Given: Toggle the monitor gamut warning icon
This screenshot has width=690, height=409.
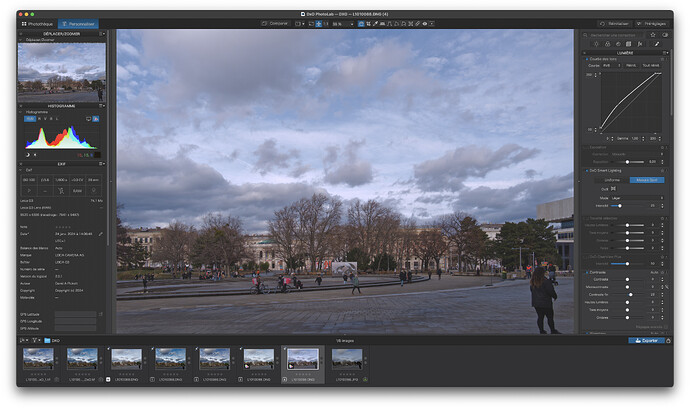Looking at the screenshot, I should [x=88, y=119].
